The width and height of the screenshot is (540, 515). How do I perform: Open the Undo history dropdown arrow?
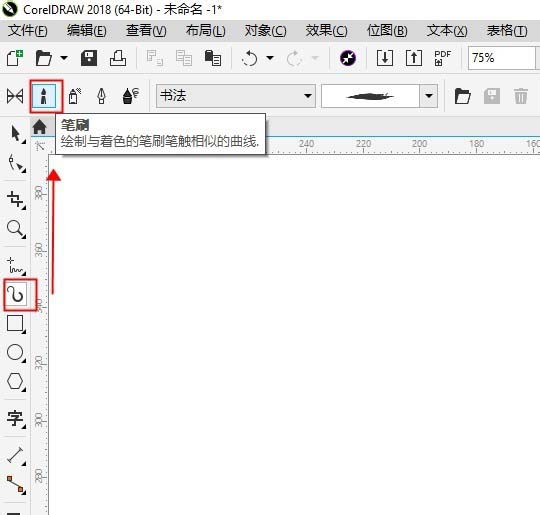270,58
